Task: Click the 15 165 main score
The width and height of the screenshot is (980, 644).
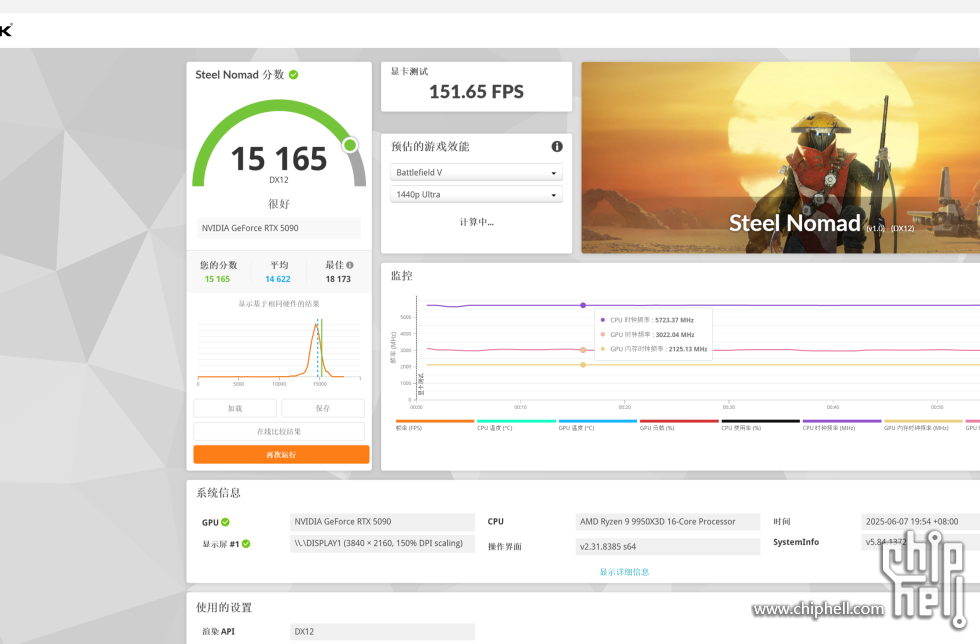Action: click(x=279, y=159)
